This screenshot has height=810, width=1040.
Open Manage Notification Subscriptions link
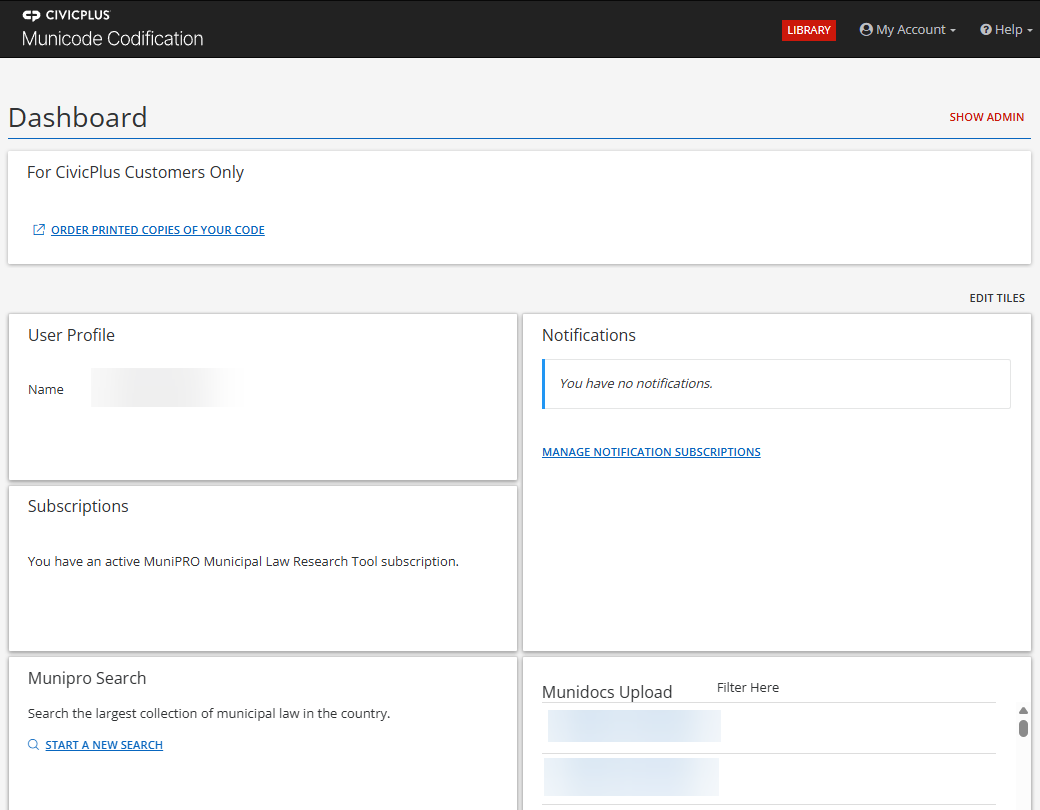(651, 452)
